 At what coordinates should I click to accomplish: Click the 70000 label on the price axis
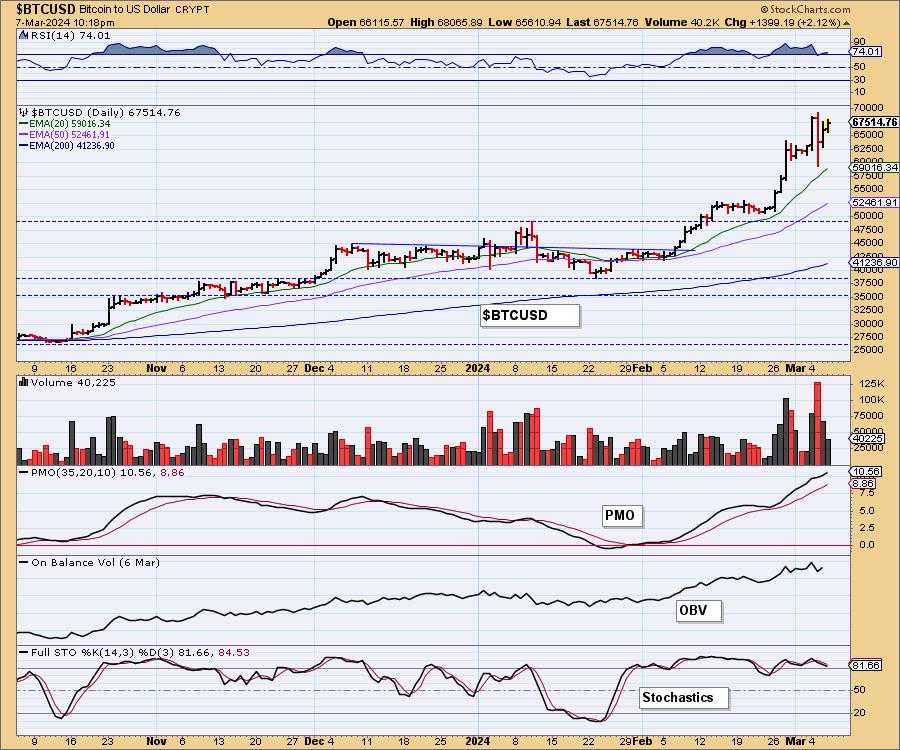tap(868, 108)
